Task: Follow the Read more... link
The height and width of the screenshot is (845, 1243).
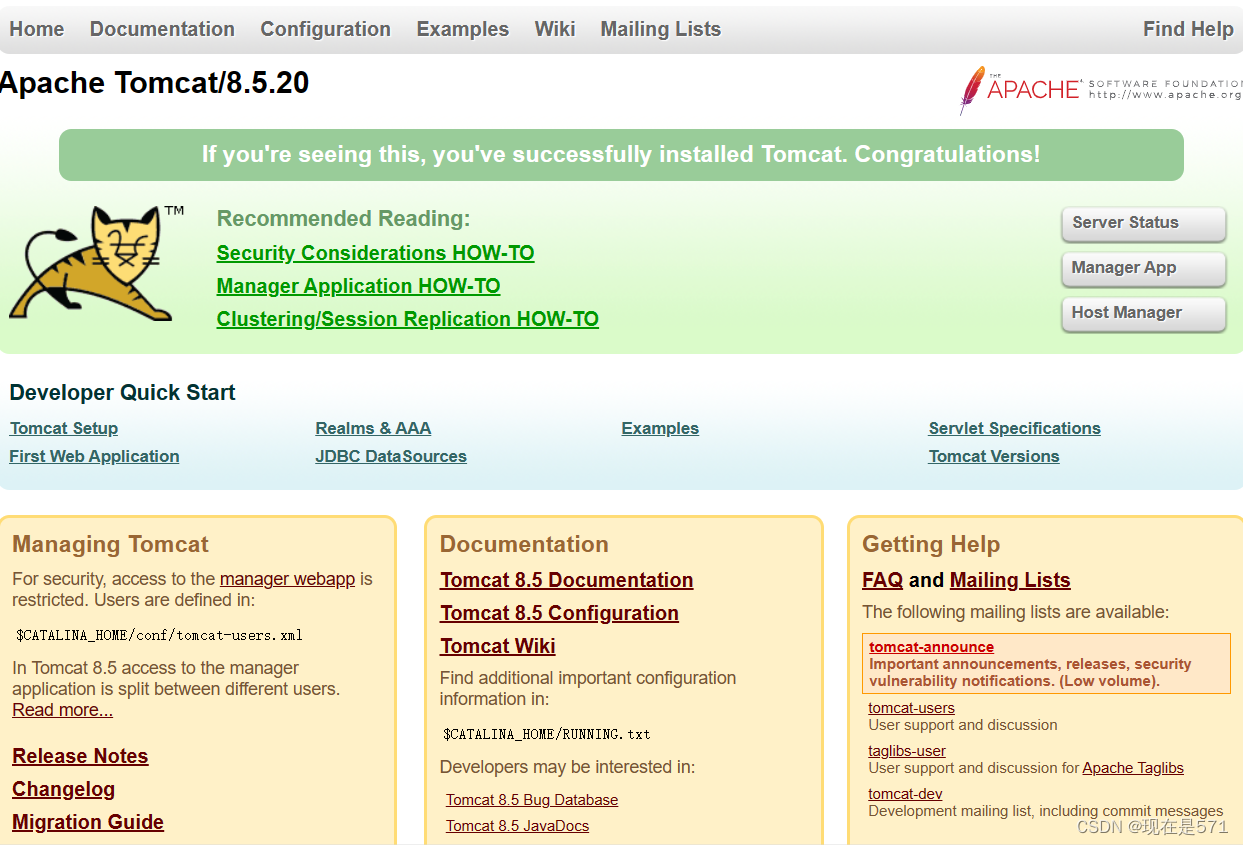Action: coord(62,710)
